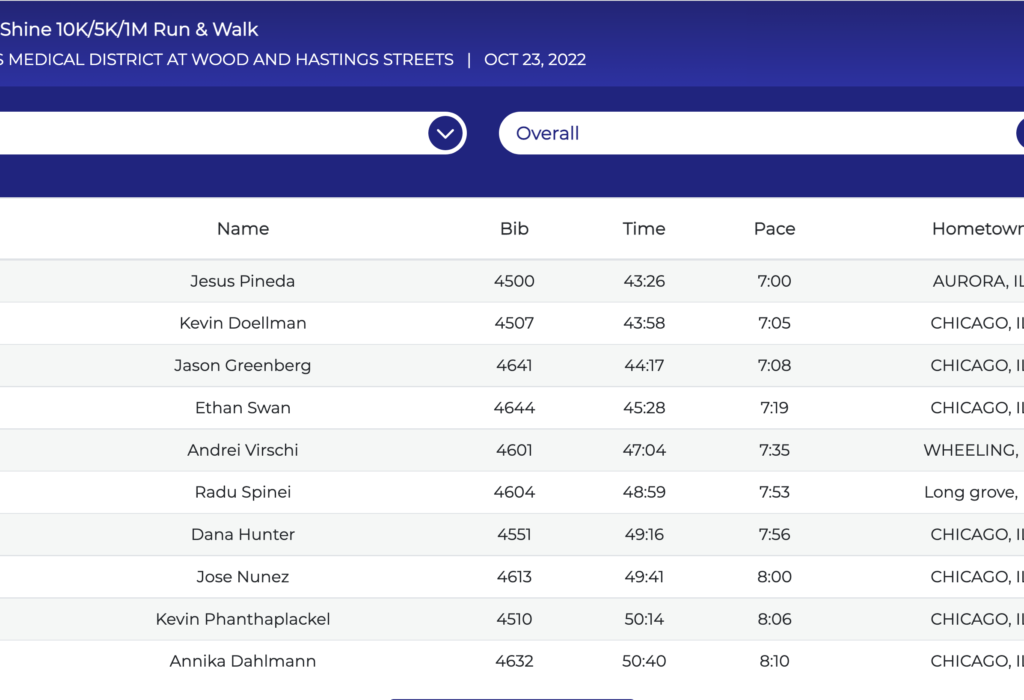Select Radu Spinei in the results
Image resolution: width=1024 pixels, height=700 pixels.
pos(243,492)
